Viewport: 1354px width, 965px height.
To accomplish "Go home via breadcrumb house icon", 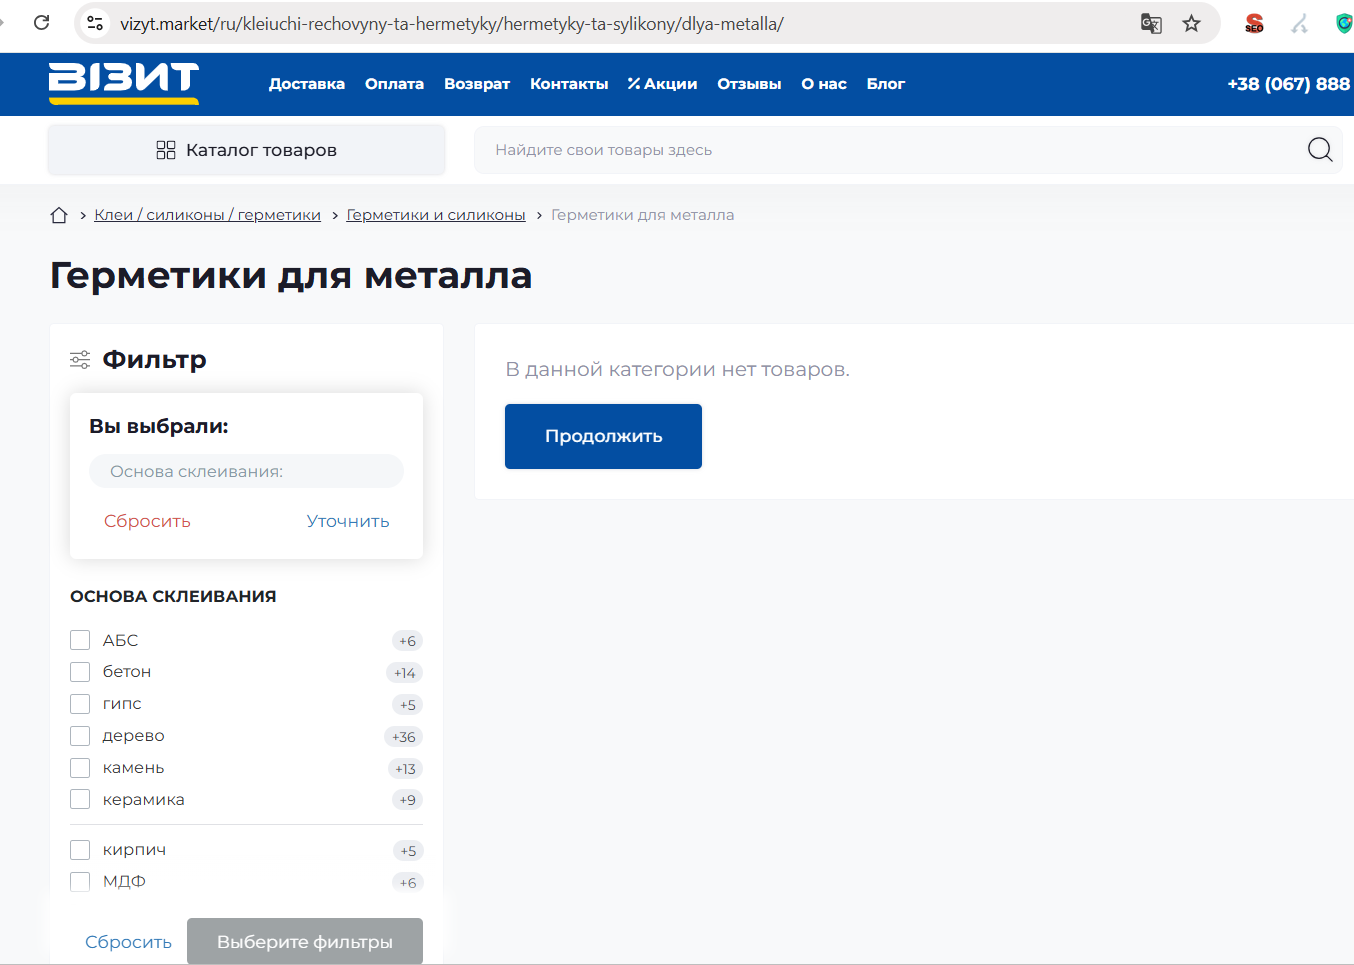I will click(x=59, y=215).
